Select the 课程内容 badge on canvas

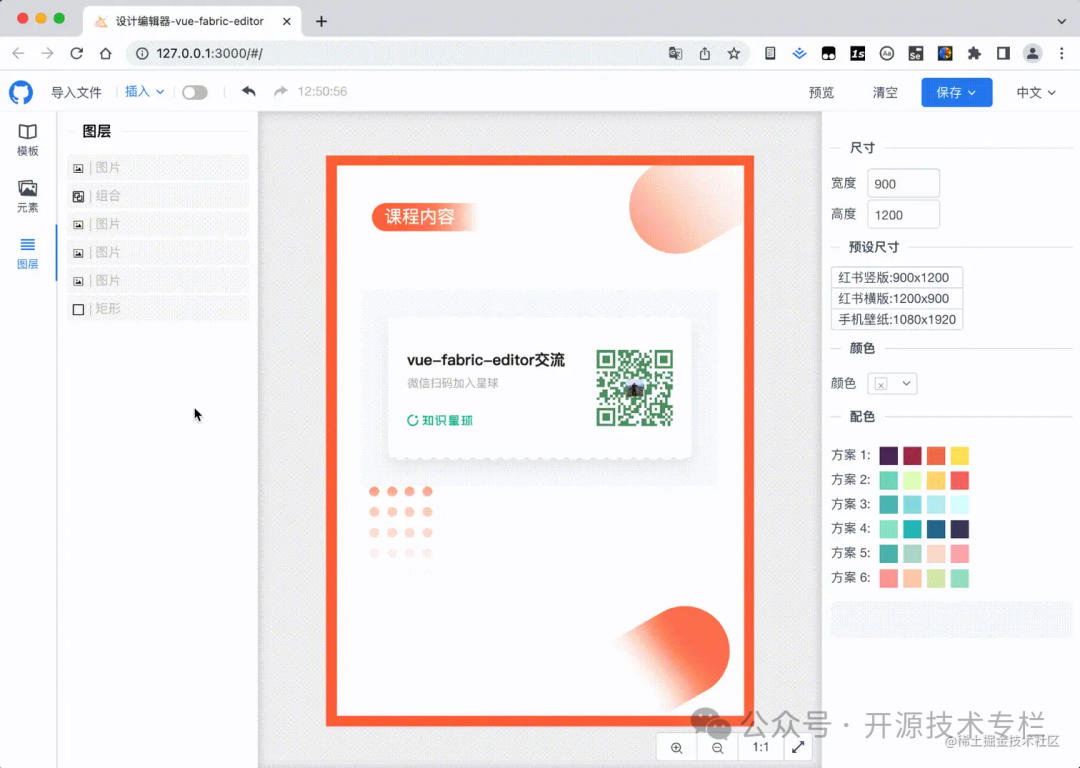[x=423, y=217]
